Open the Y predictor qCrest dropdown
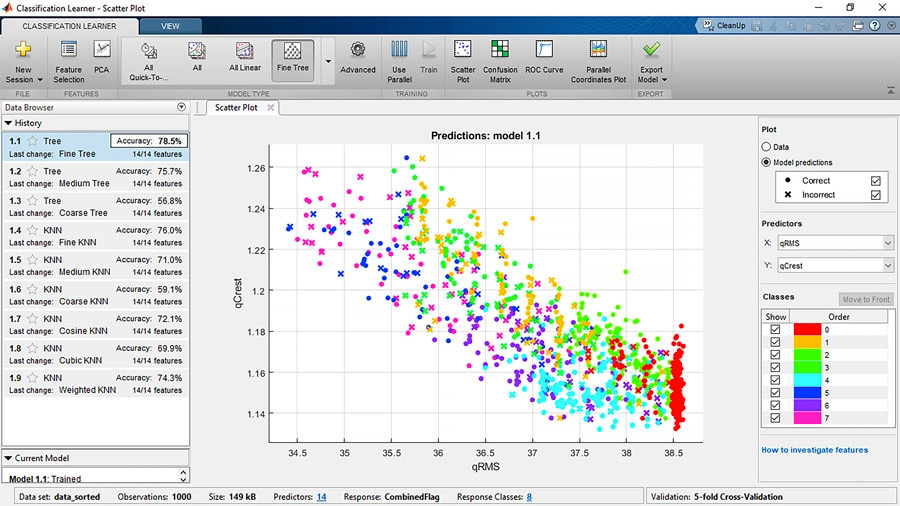This screenshot has height=506, width=900. coord(888,266)
